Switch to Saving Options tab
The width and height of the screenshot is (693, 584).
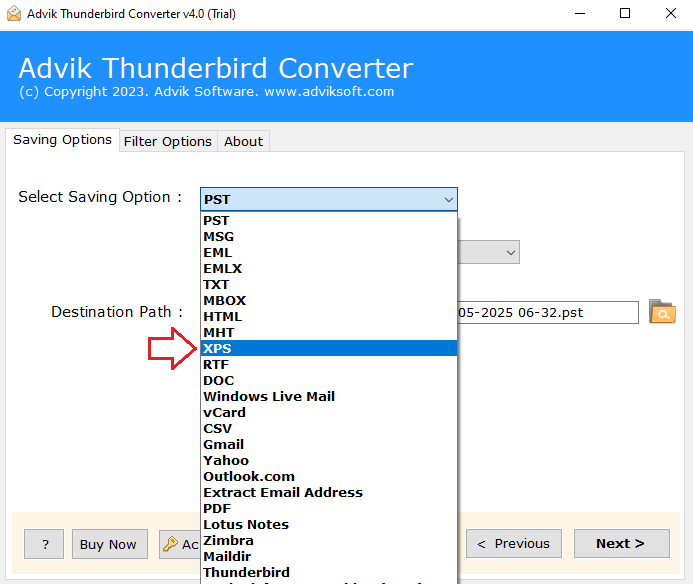click(x=62, y=140)
